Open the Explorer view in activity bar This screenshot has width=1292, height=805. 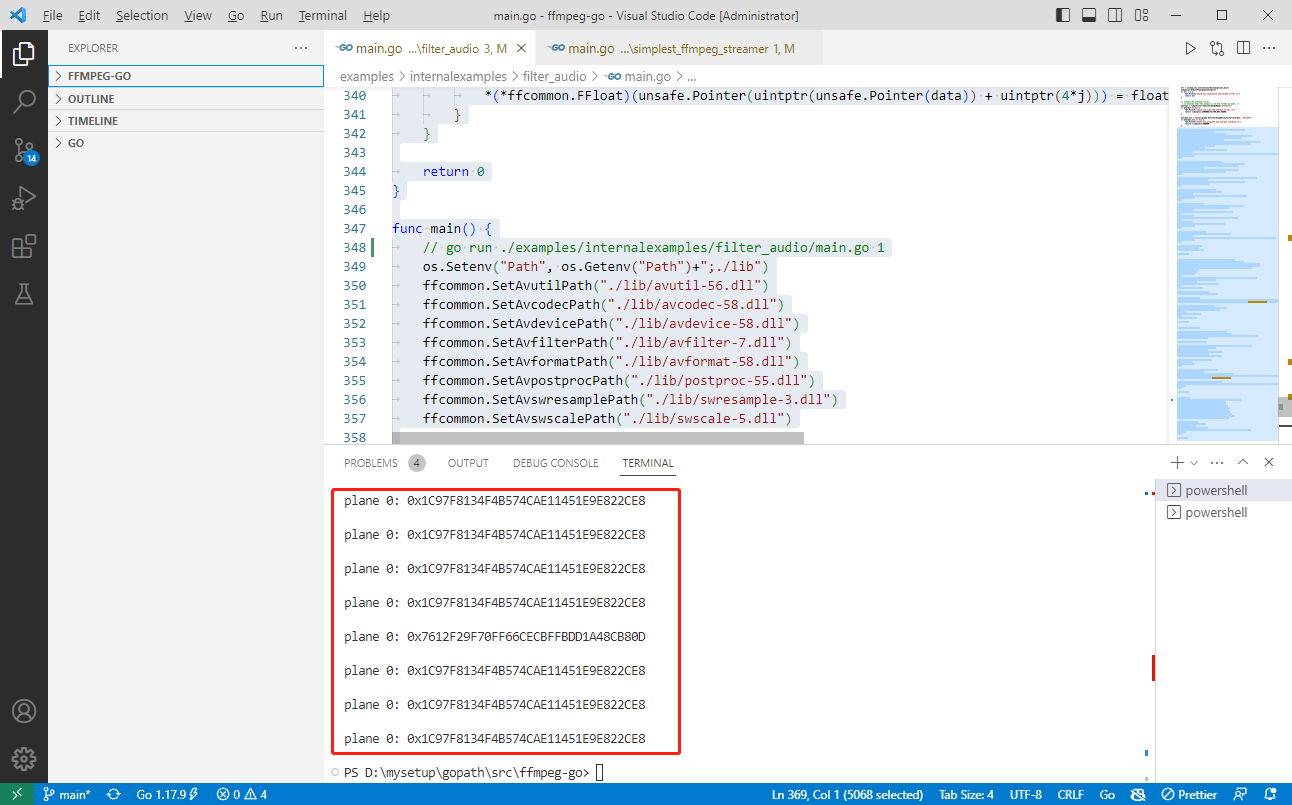(x=24, y=54)
